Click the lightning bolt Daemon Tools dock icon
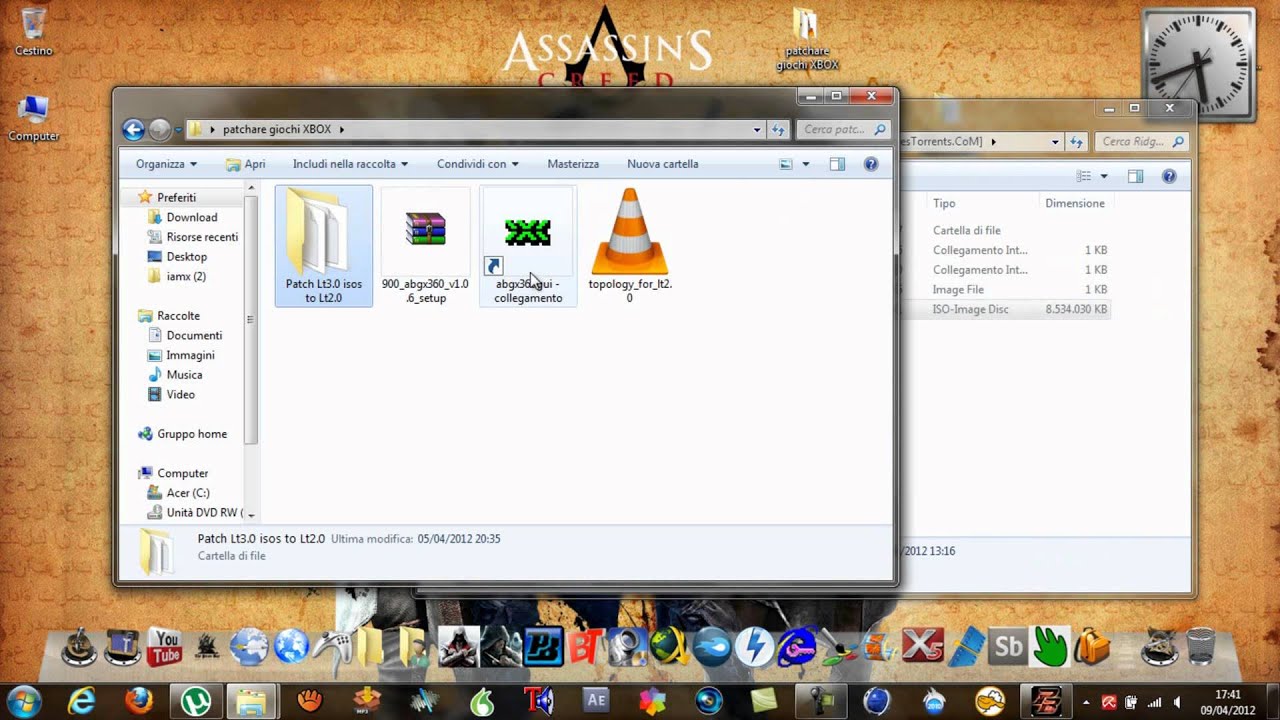Image resolution: width=1280 pixels, height=720 pixels. coord(754,647)
